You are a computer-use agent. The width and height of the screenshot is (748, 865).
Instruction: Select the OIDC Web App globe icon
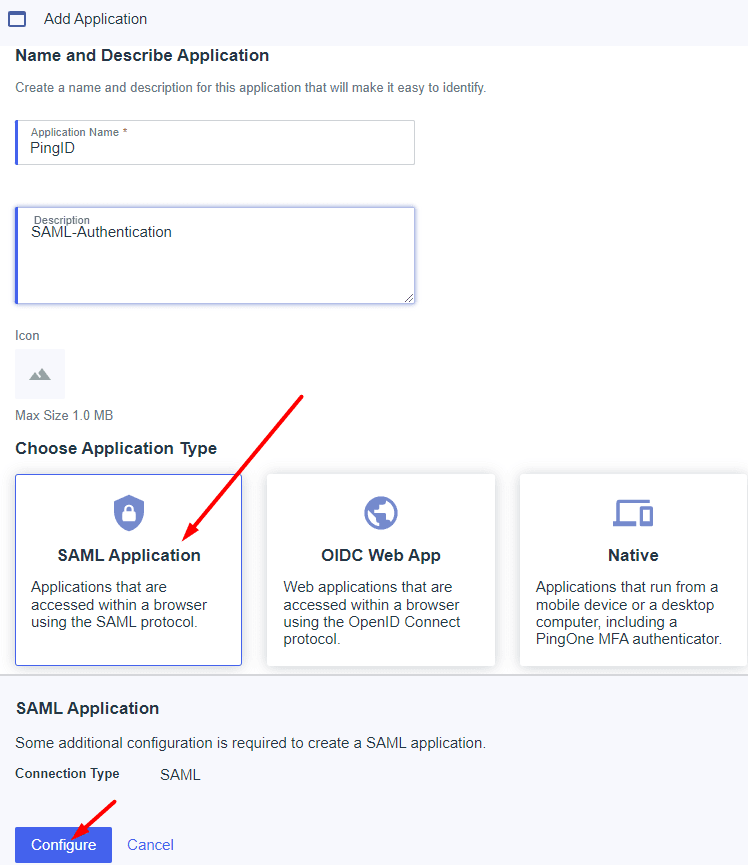click(x=381, y=513)
